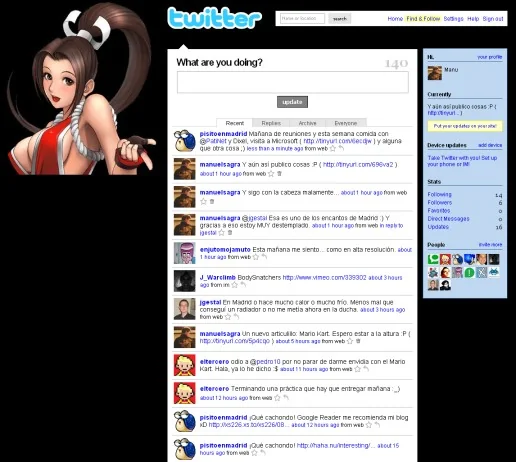The height and width of the screenshot is (462, 516).
Task: Open the Following stats link
Action: pos(439,194)
